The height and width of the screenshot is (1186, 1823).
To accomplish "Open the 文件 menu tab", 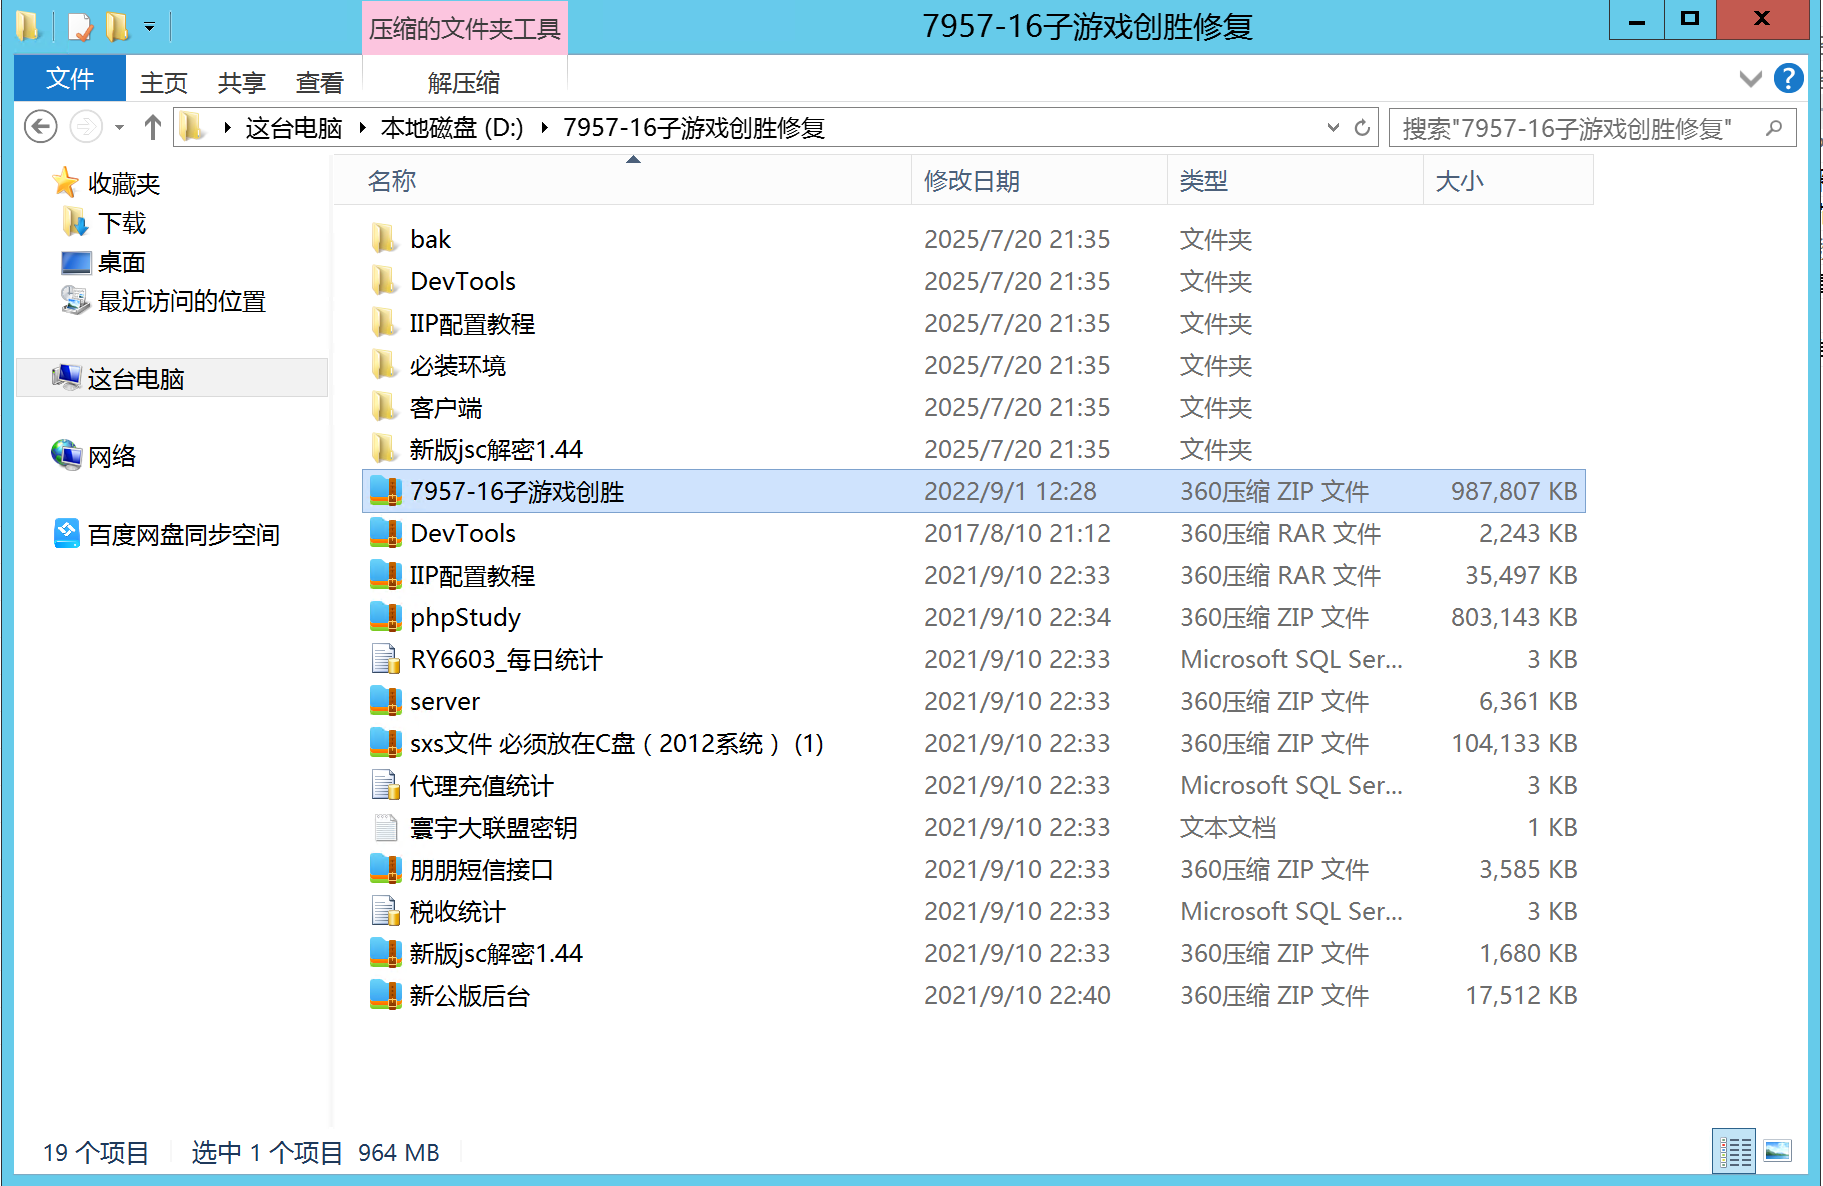I will coord(70,79).
